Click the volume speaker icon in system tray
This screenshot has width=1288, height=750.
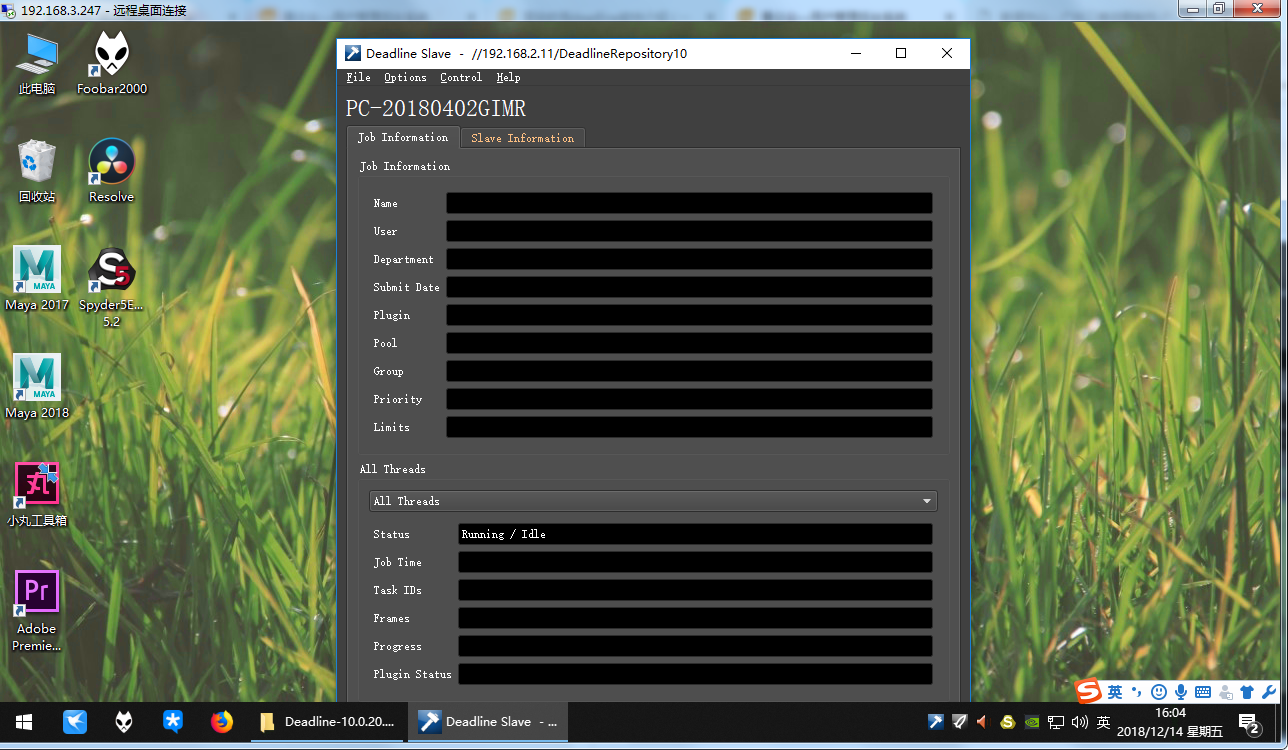tap(1079, 721)
